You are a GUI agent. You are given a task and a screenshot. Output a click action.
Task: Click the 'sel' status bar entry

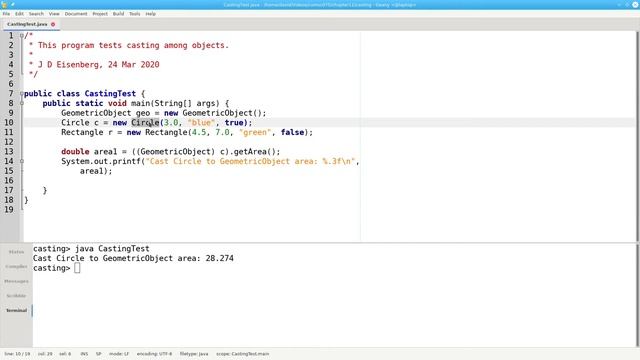point(65,354)
